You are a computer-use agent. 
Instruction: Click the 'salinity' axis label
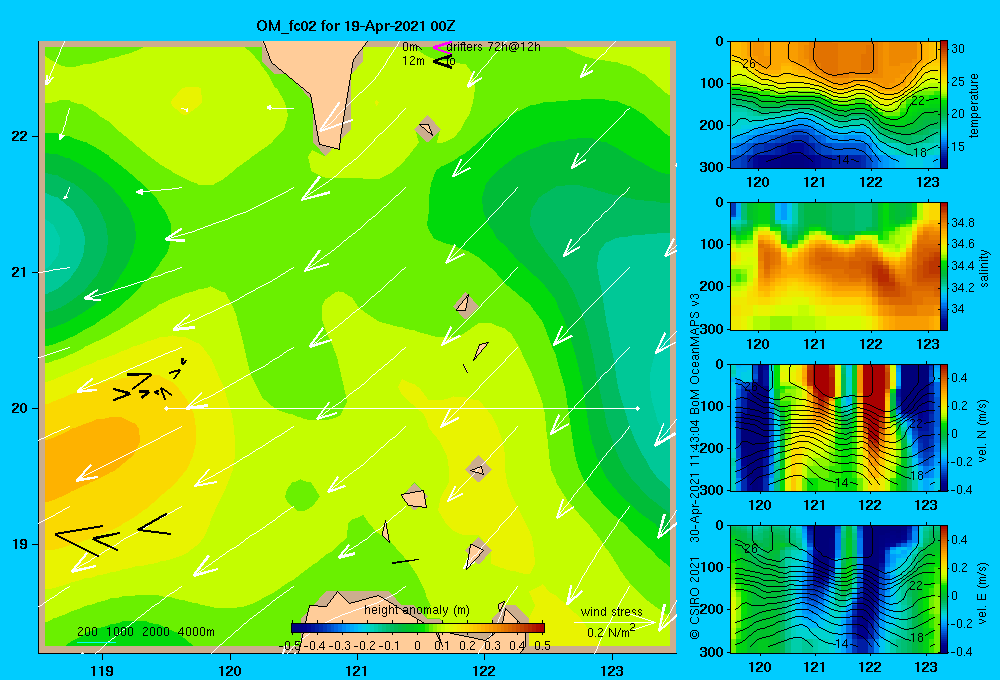click(x=983, y=268)
